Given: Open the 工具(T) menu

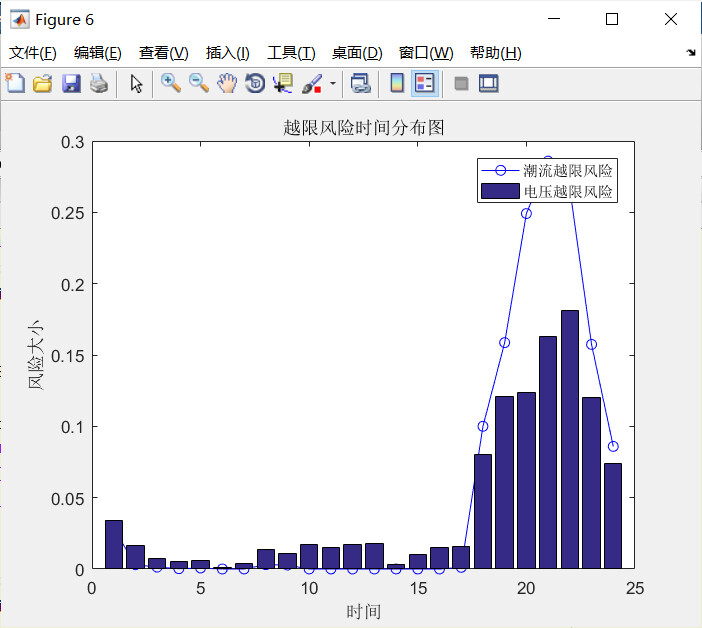Looking at the screenshot, I should (291, 53).
